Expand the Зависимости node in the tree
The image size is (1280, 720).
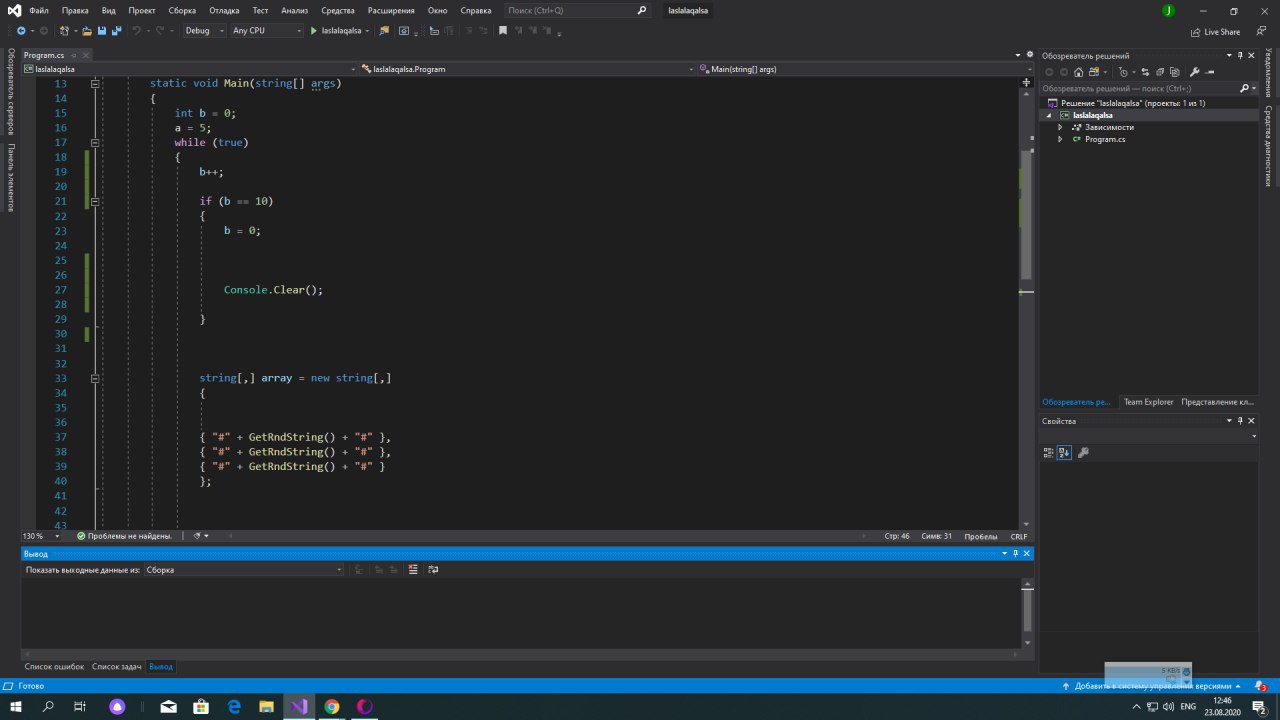pyautogui.click(x=1060, y=127)
